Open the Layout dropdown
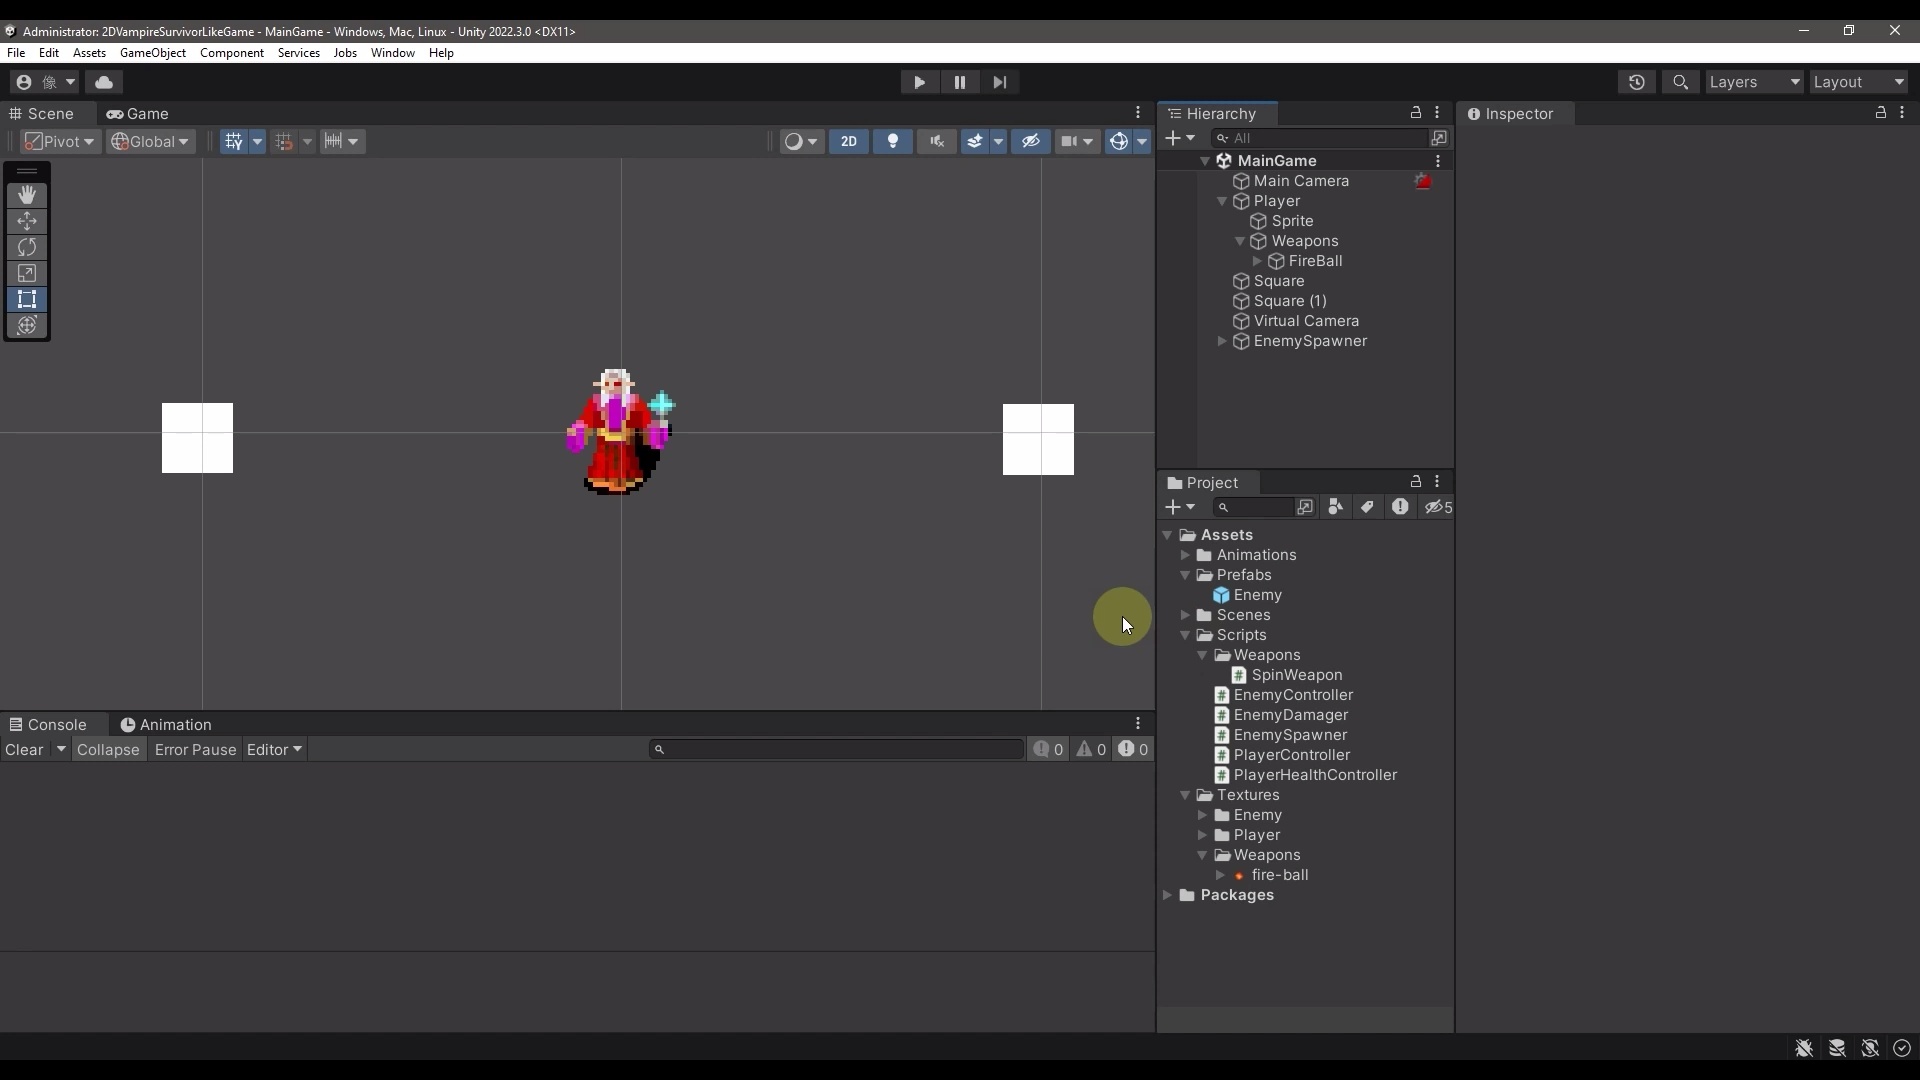Image resolution: width=1920 pixels, height=1080 pixels. 1860,82
